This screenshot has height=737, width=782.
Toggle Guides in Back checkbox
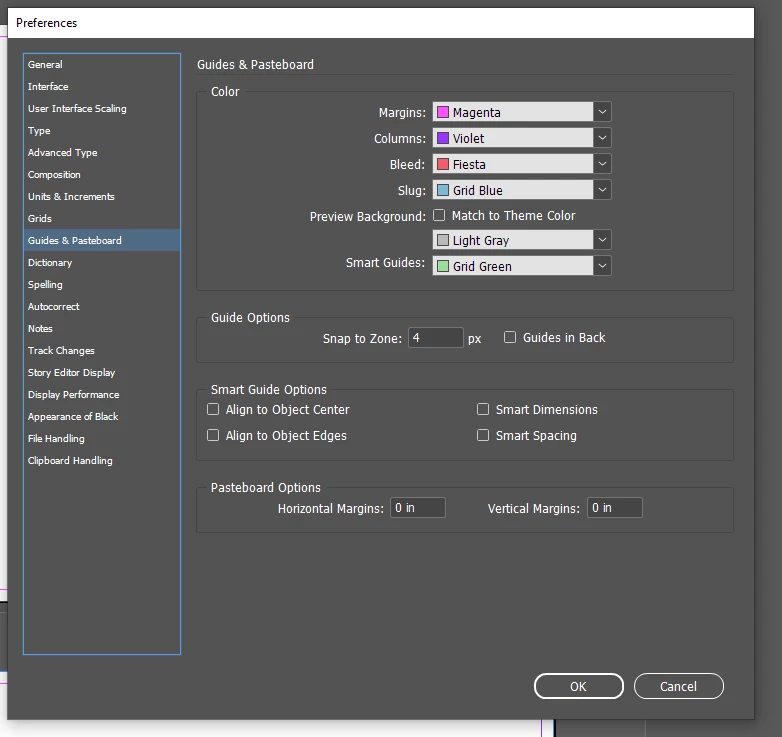click(x=510, y=338)
